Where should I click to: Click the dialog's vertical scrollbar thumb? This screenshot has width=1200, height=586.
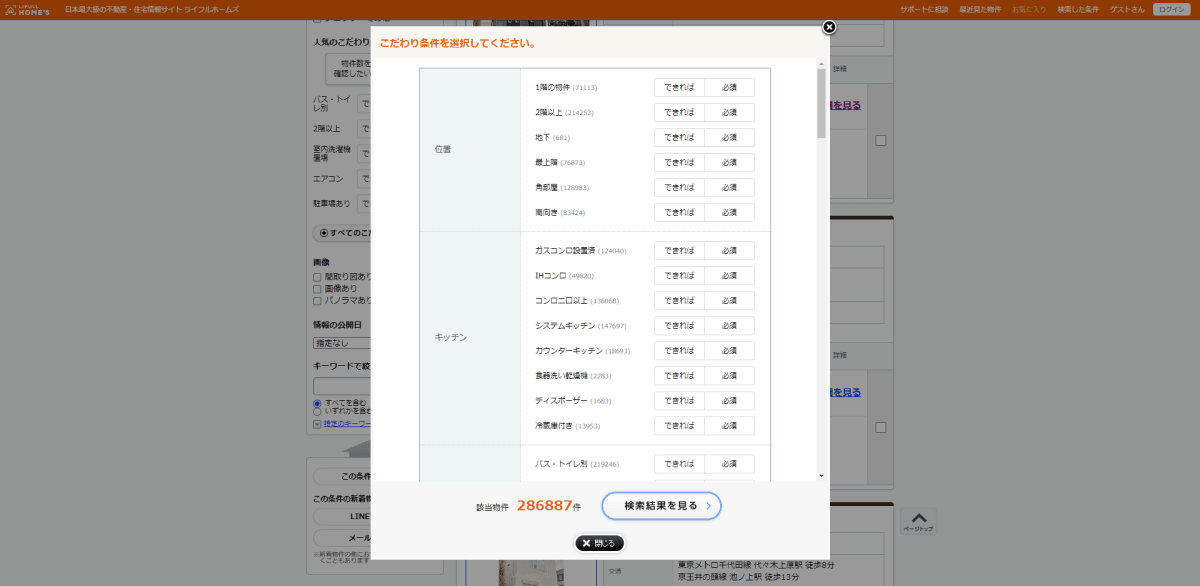click(821, 103)
